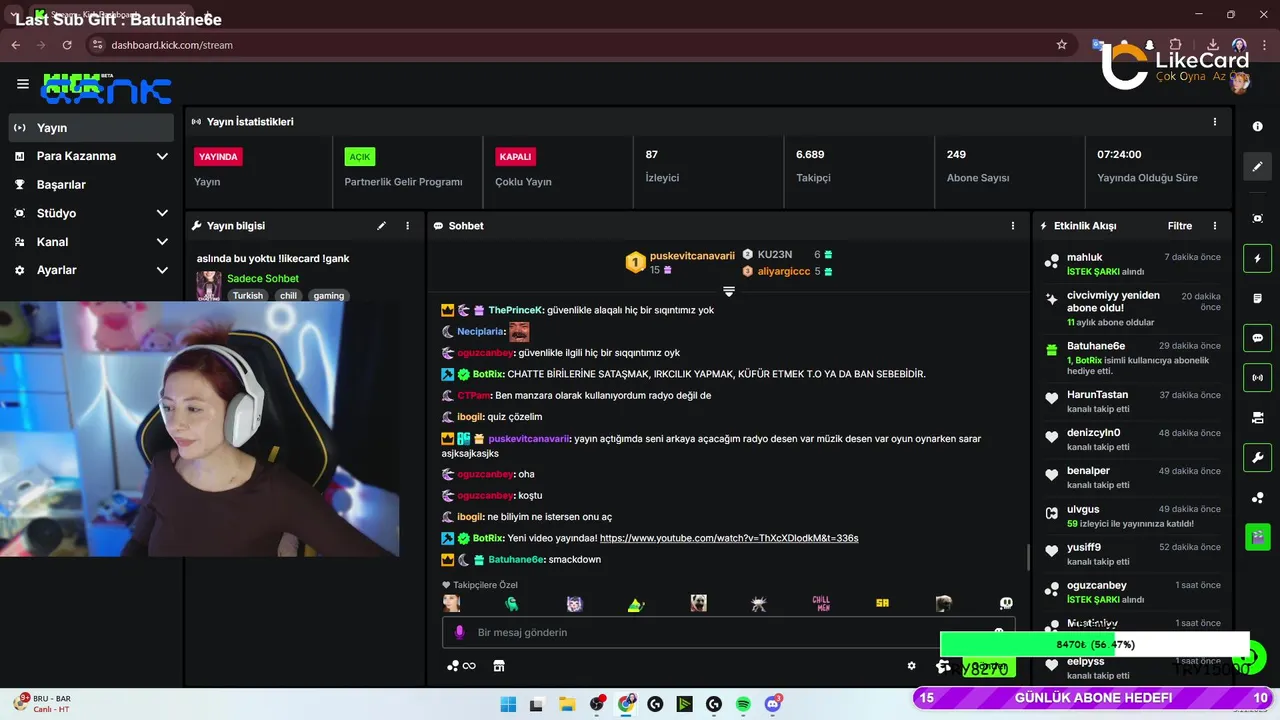1280x720 pixels.
Task: Click the chat scrollbar
Action: point(1027,557)
